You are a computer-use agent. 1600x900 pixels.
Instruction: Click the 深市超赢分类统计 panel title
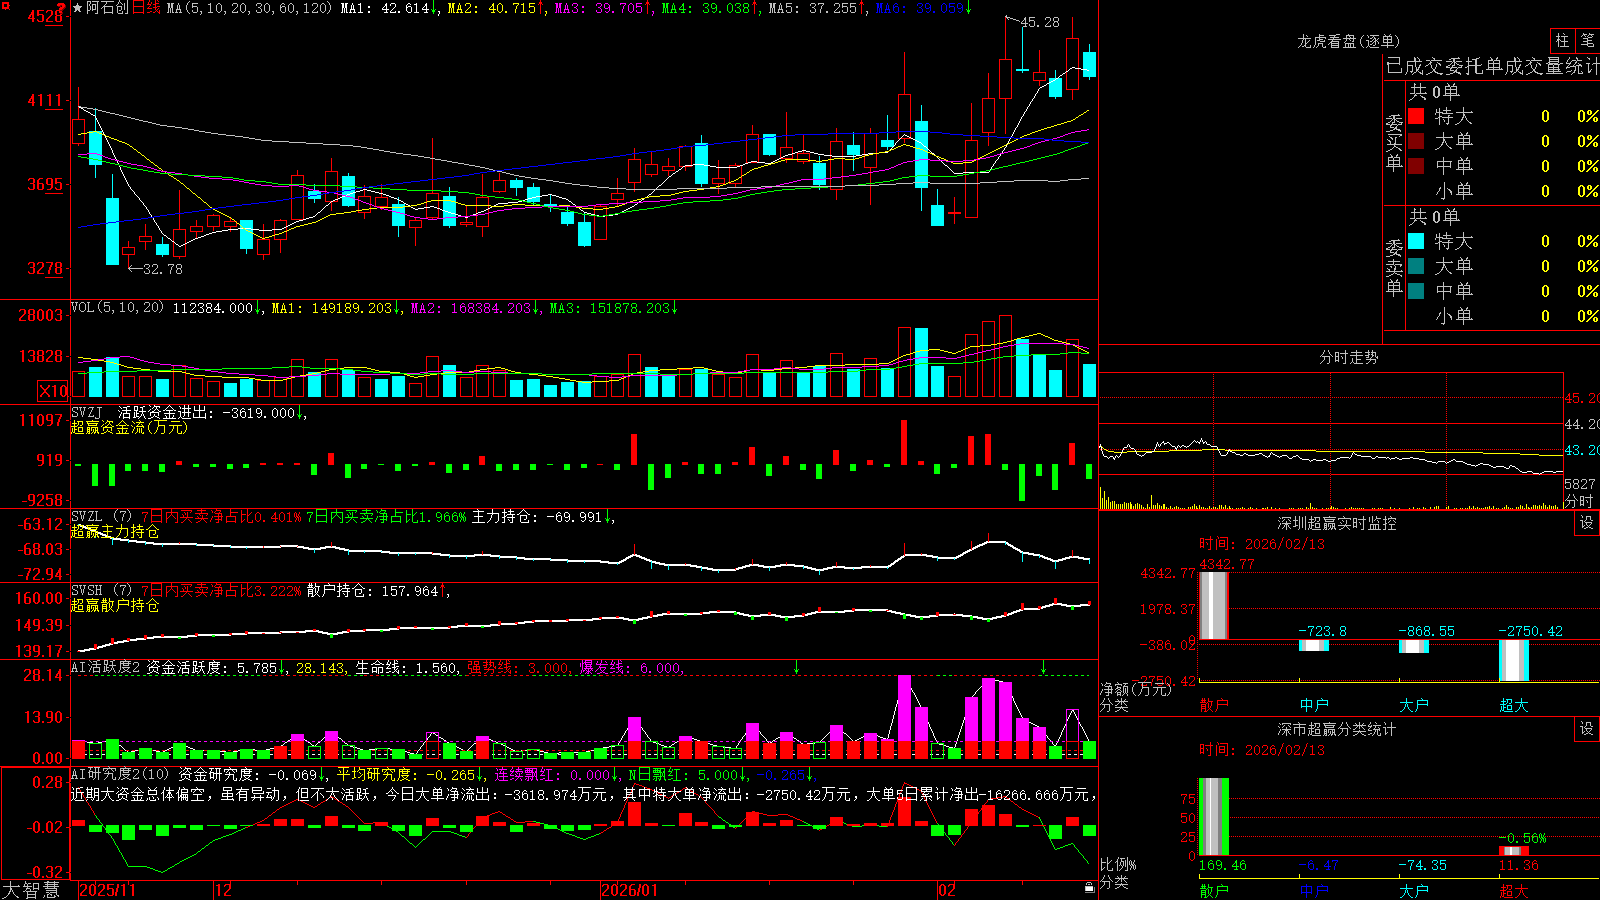tap(1337, 729)
